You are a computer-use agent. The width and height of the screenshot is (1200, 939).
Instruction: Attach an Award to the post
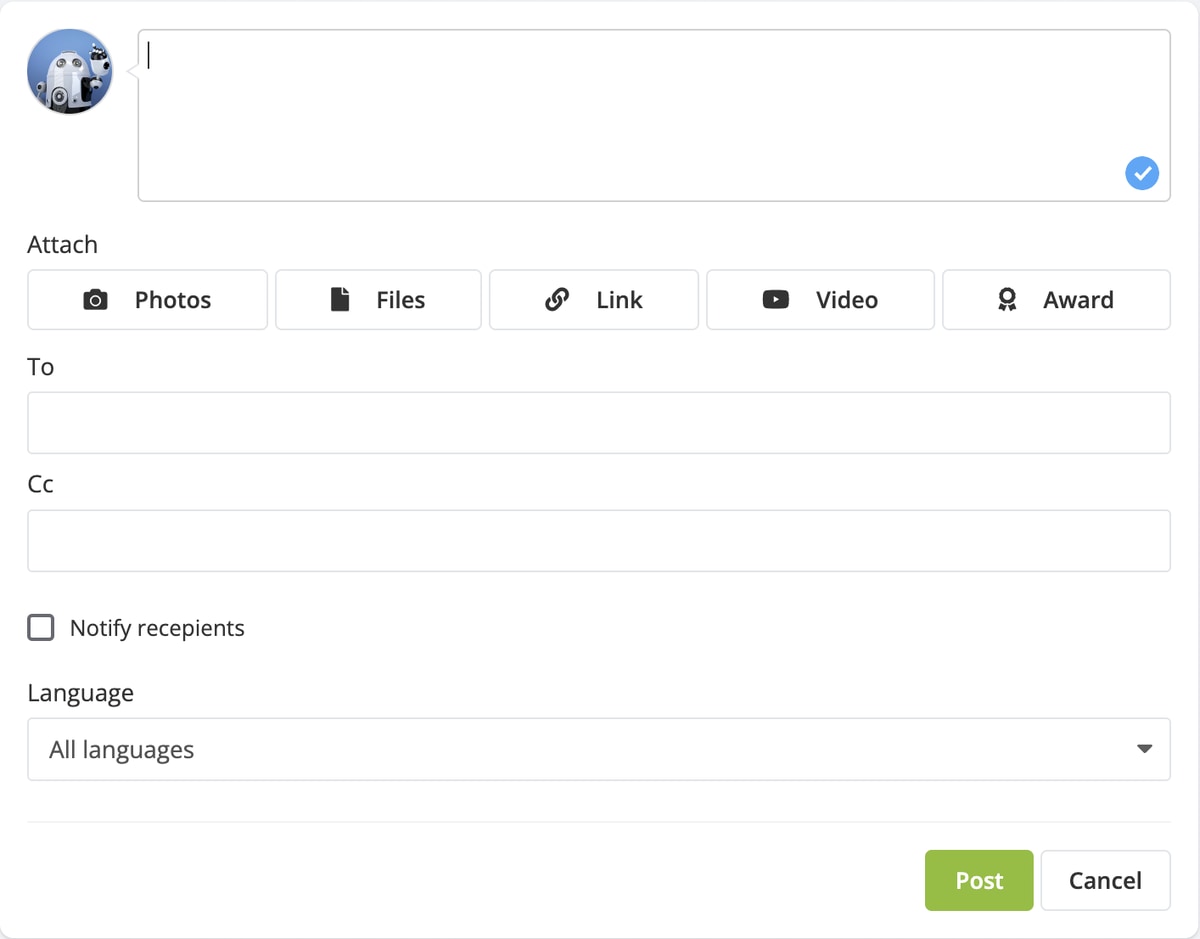(x=1056, y=300)
